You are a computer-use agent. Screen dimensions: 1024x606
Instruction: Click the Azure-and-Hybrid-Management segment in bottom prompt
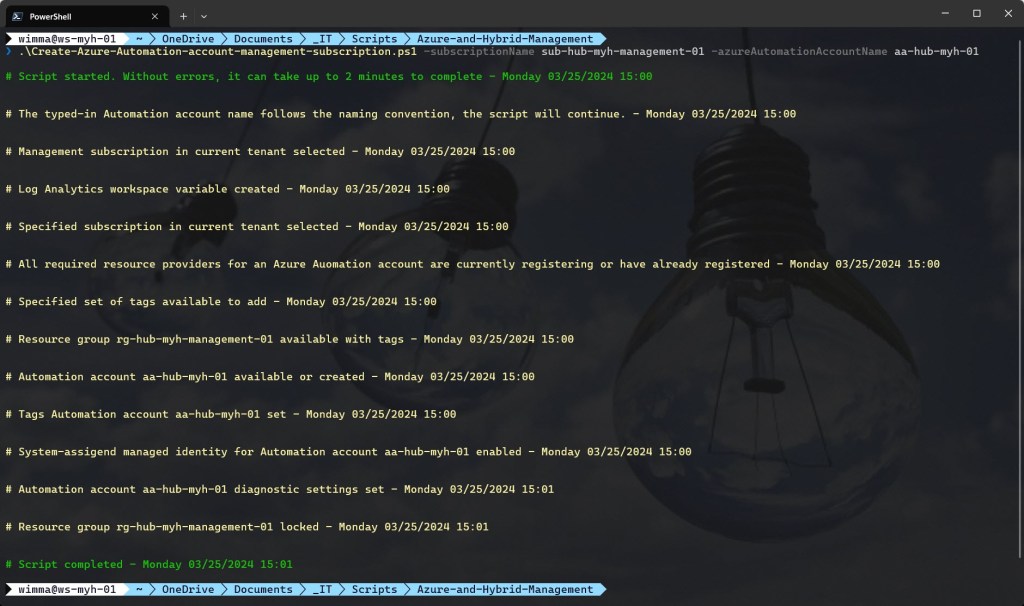505,590
